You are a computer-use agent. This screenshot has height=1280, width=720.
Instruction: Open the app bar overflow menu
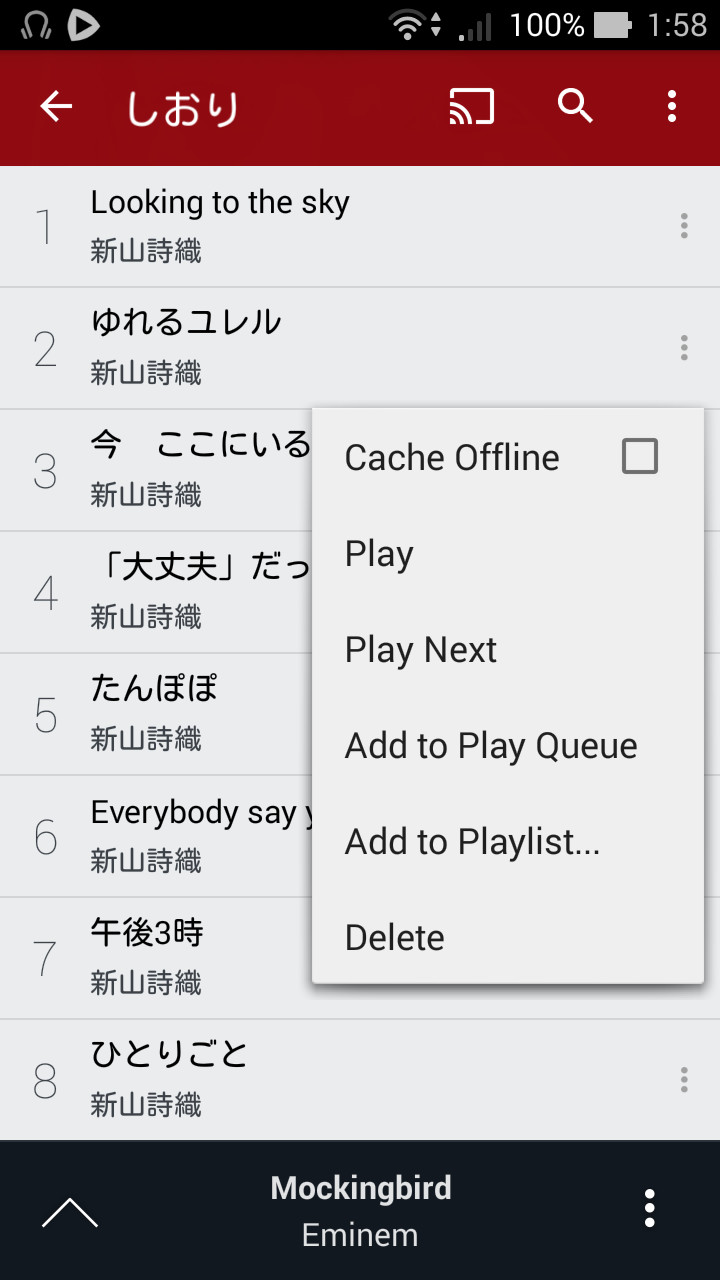tap(671, 106)
